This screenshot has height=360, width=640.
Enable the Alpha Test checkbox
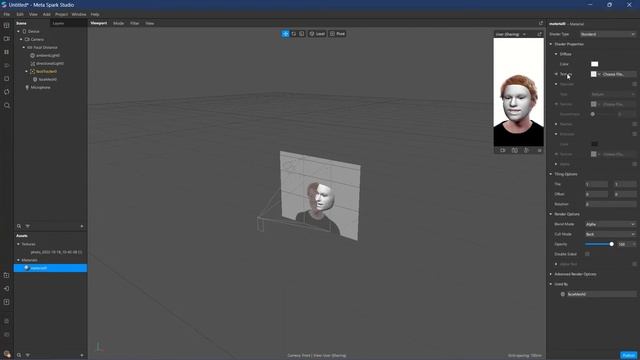tap(634, 264)
